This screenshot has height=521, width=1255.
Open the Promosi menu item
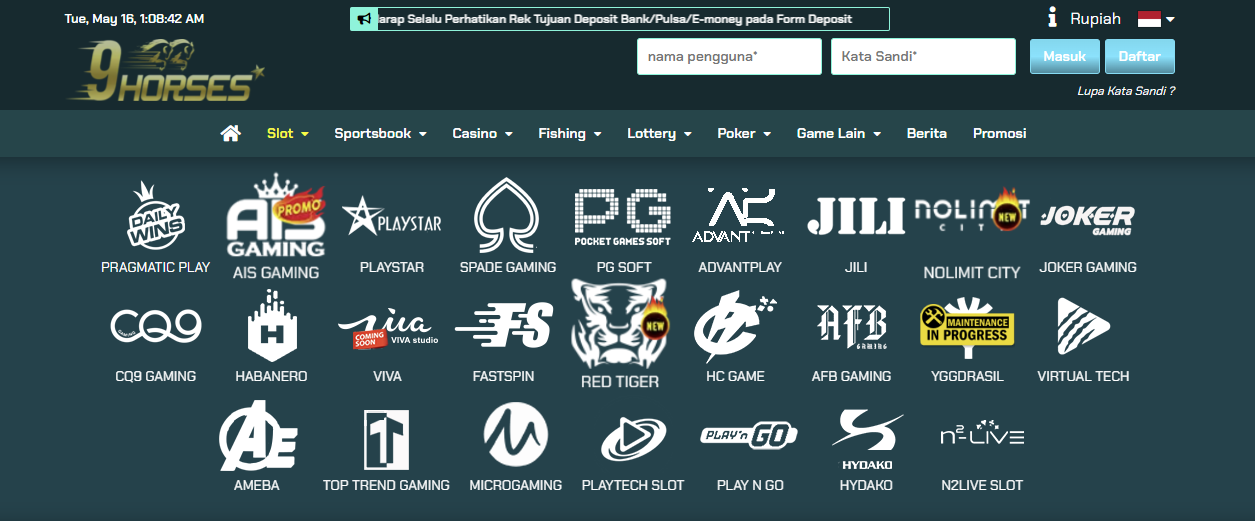(999, 133)
